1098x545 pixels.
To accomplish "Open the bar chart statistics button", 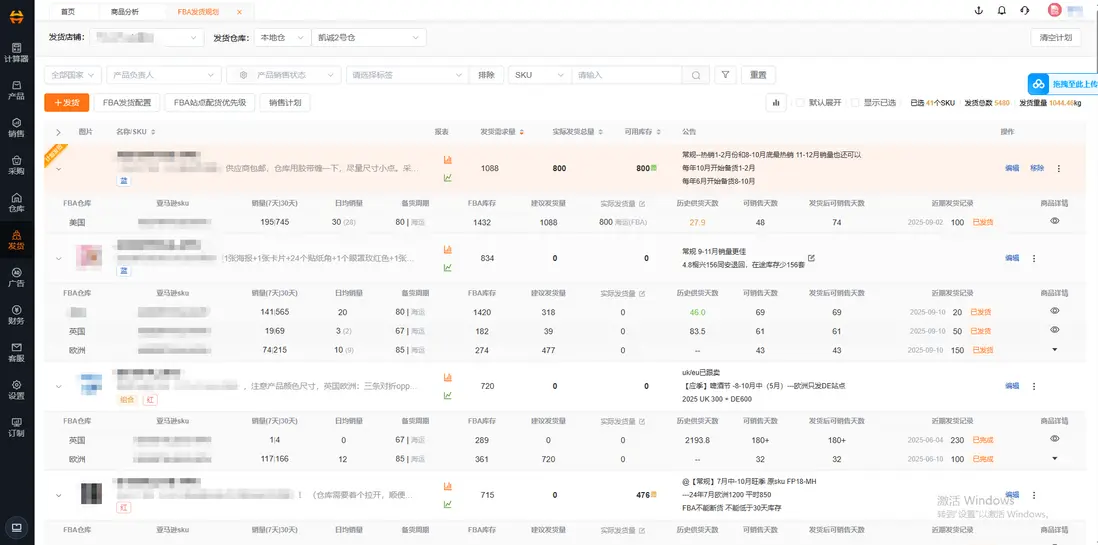I will (x=775, y=102).
